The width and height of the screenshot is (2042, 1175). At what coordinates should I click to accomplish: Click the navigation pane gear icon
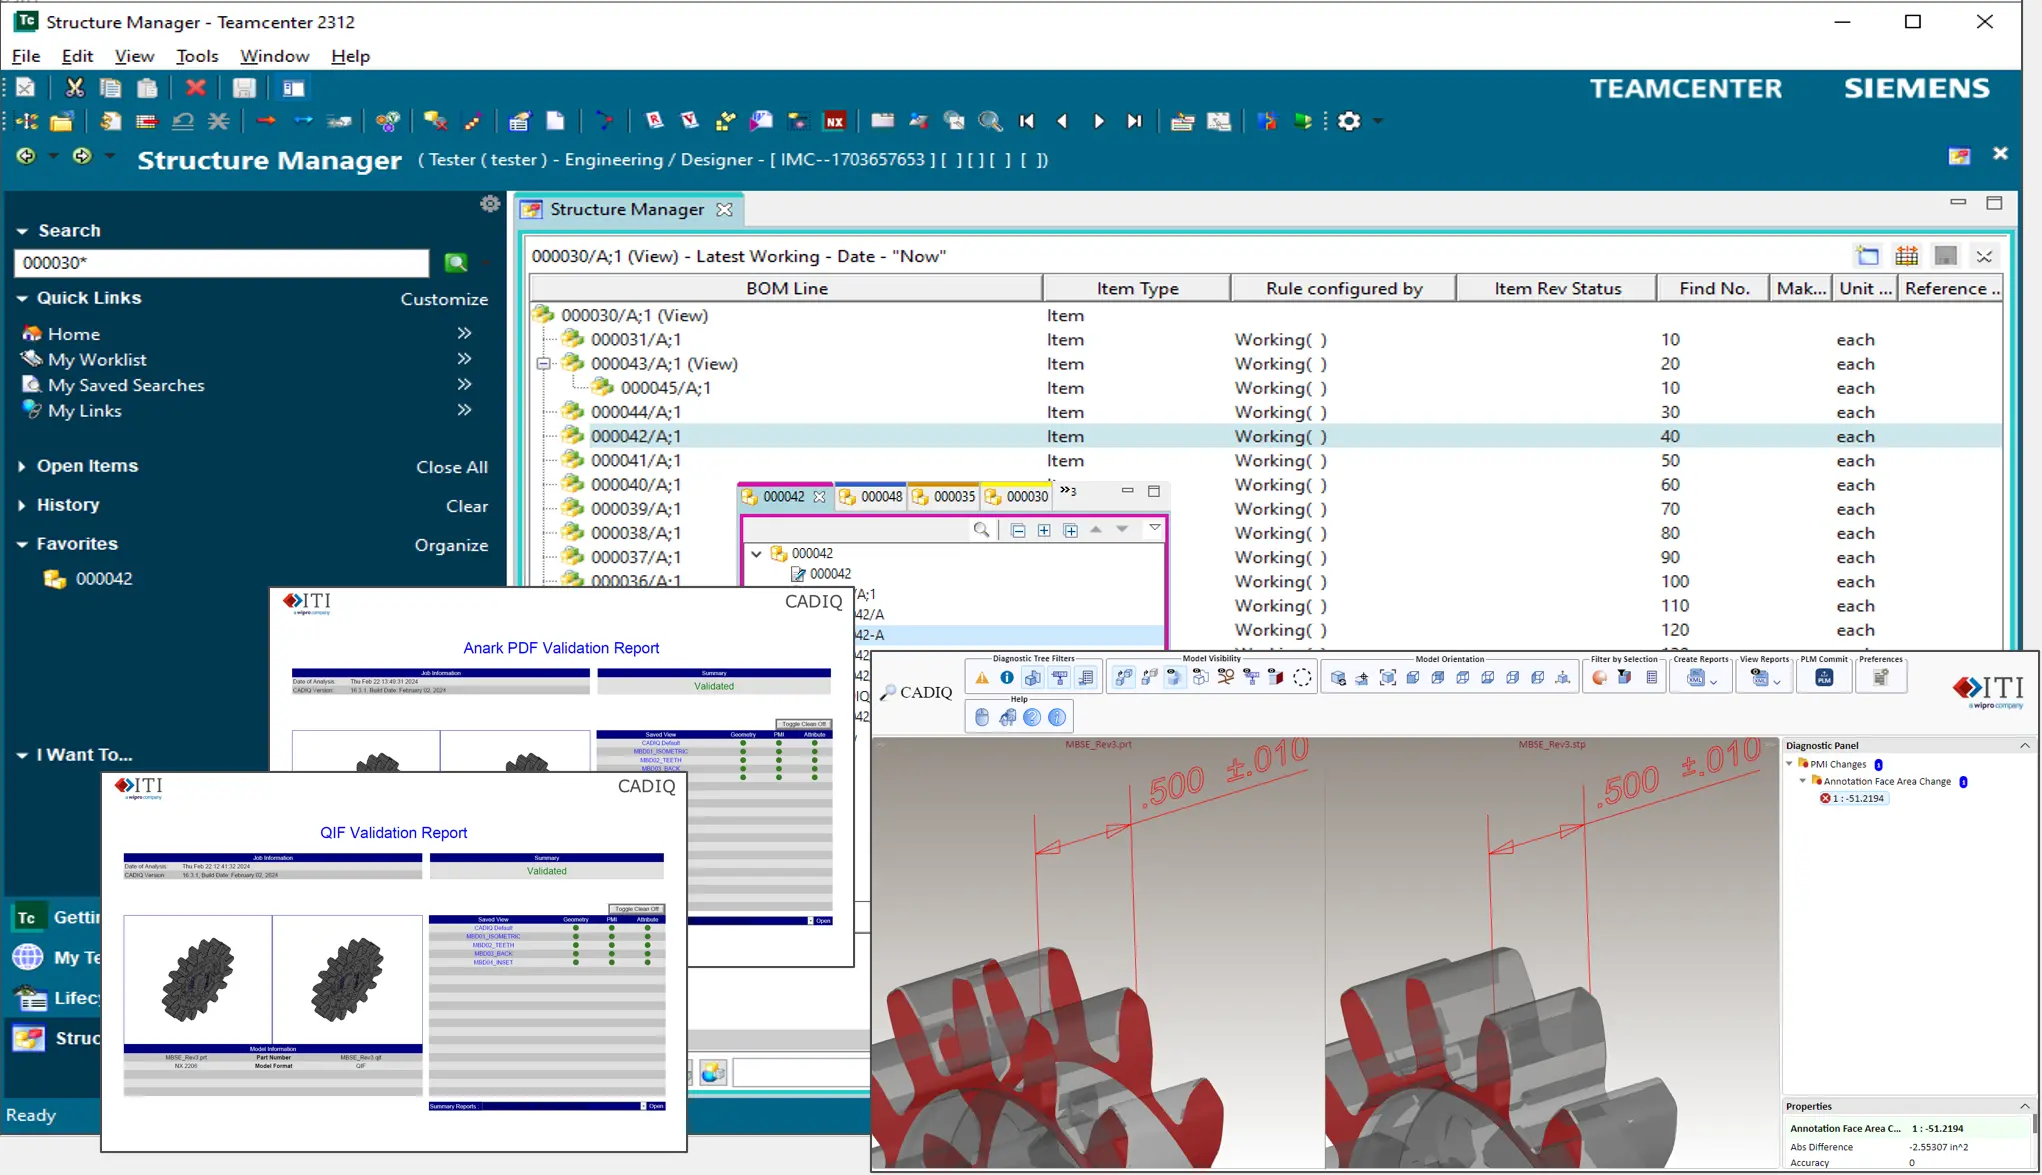[490, 204]
